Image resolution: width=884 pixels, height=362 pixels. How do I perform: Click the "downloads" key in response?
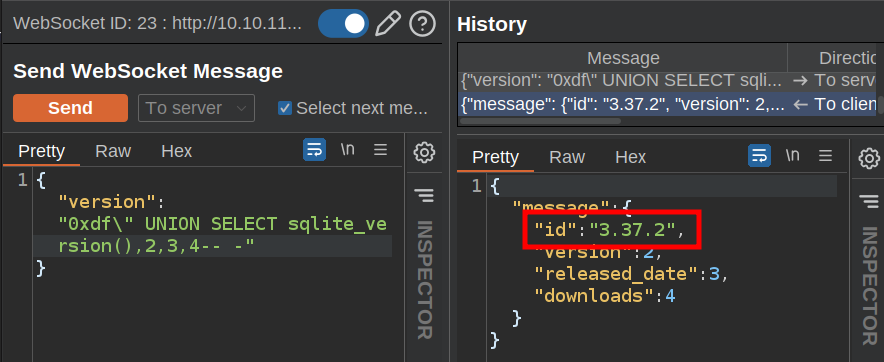(595, 295)
